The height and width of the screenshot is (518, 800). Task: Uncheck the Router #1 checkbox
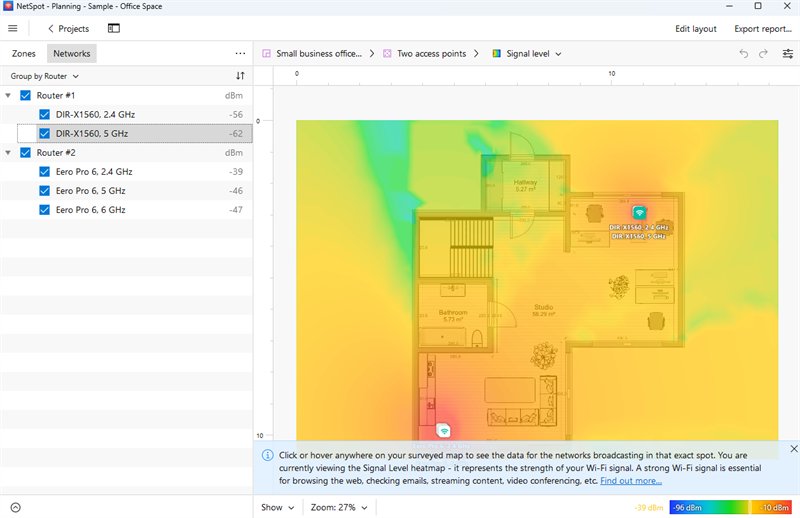point(26,96)
